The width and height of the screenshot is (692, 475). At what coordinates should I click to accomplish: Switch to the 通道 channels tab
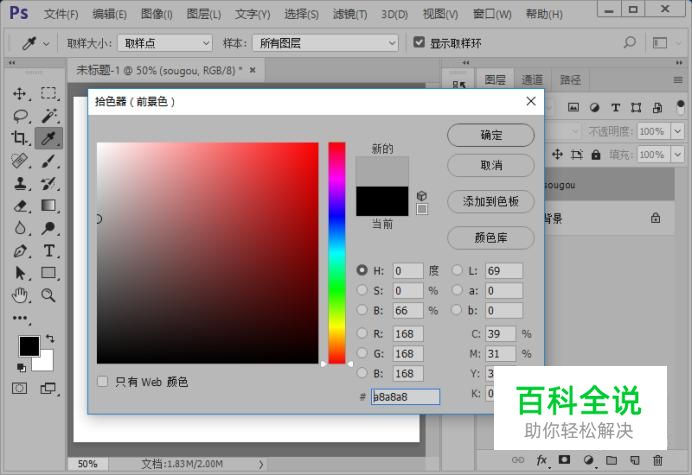click(x=532, y=80)
